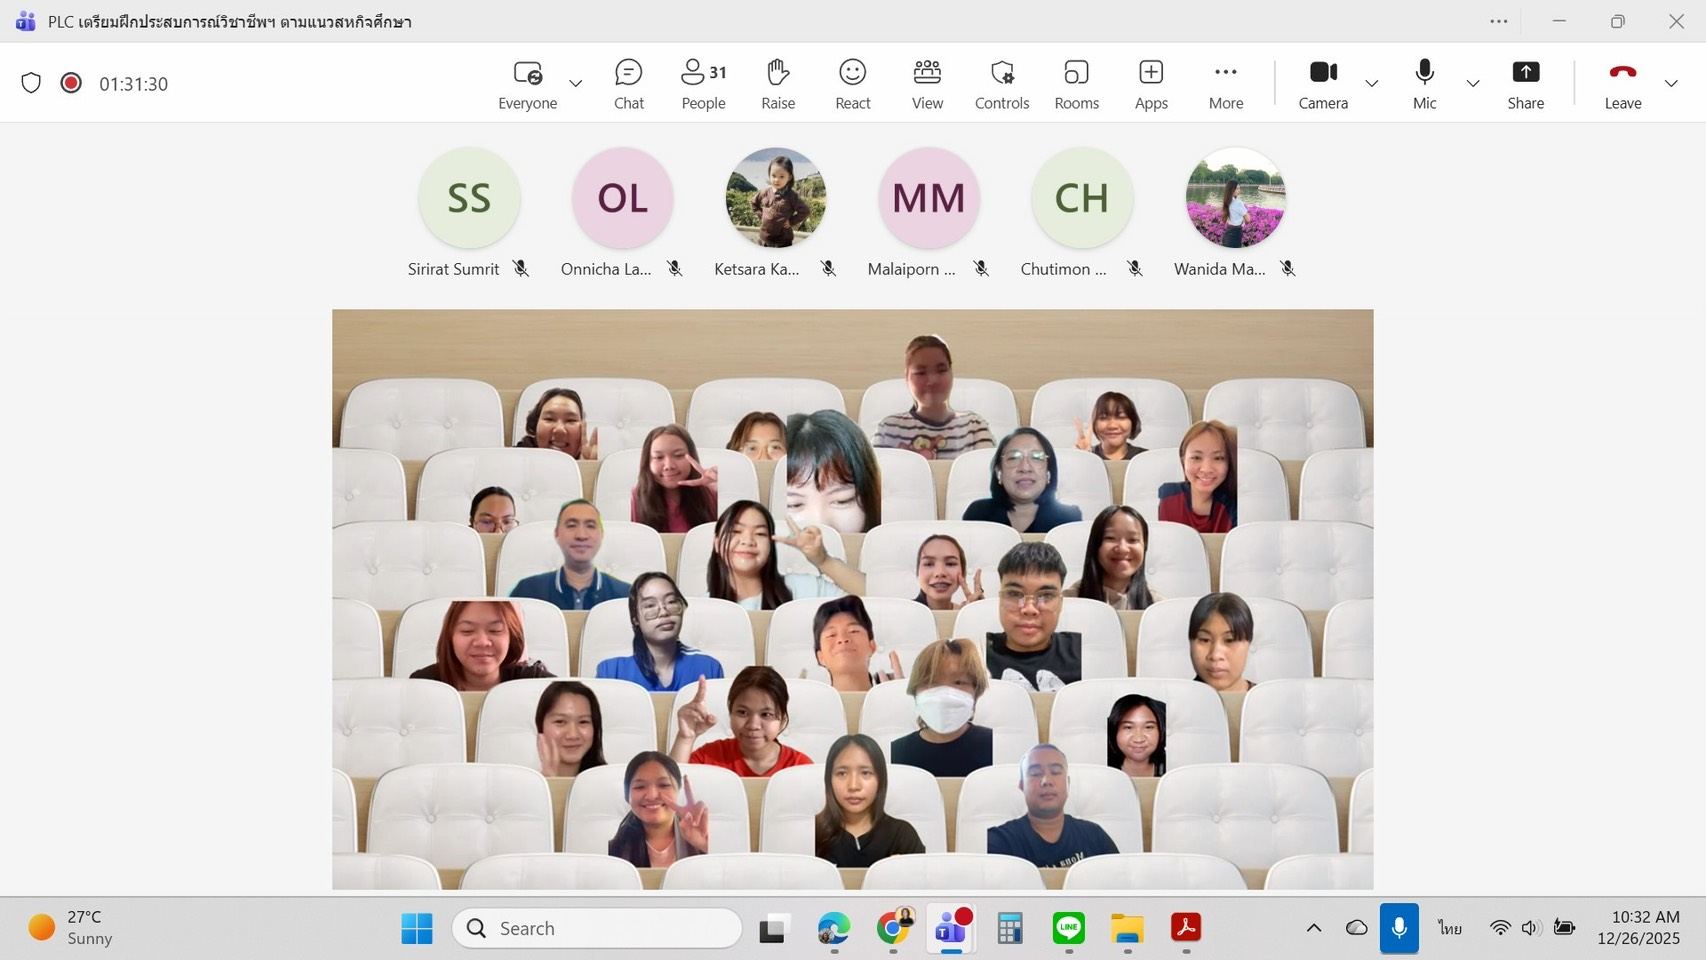Raise your hand in the meeting
Image resolution: width=1706 pixels, height=960 pixels.
(777, 84)
